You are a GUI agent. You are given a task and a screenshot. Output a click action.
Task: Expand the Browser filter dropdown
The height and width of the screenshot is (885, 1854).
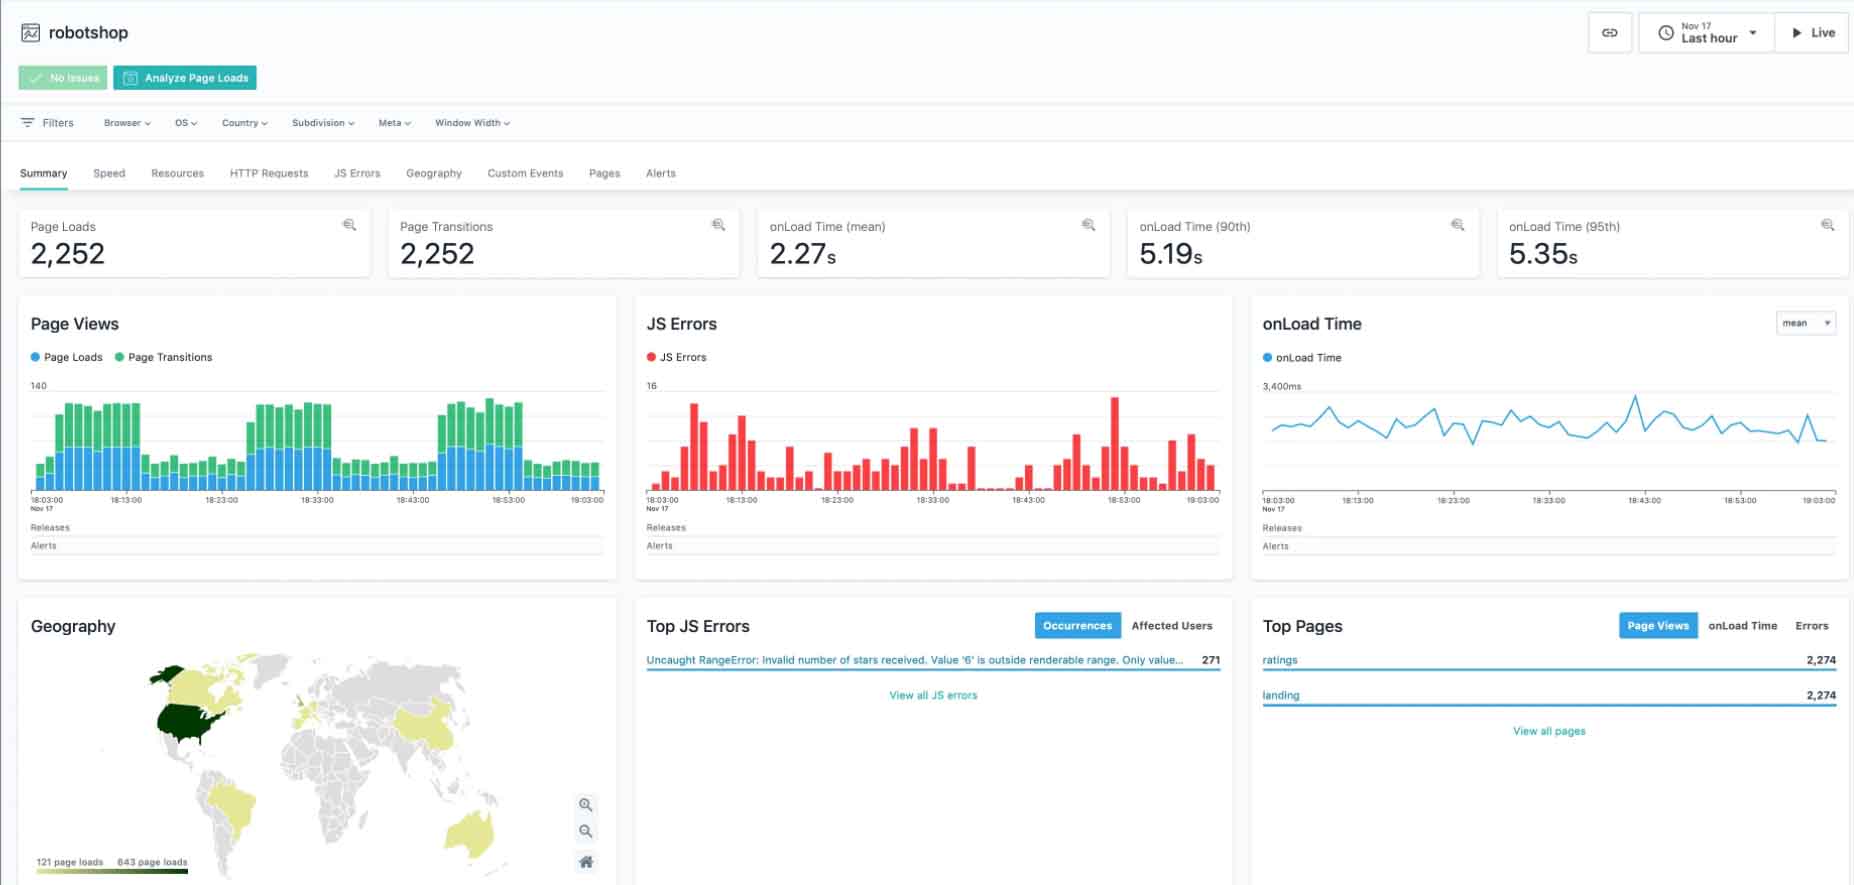(127, 123)
